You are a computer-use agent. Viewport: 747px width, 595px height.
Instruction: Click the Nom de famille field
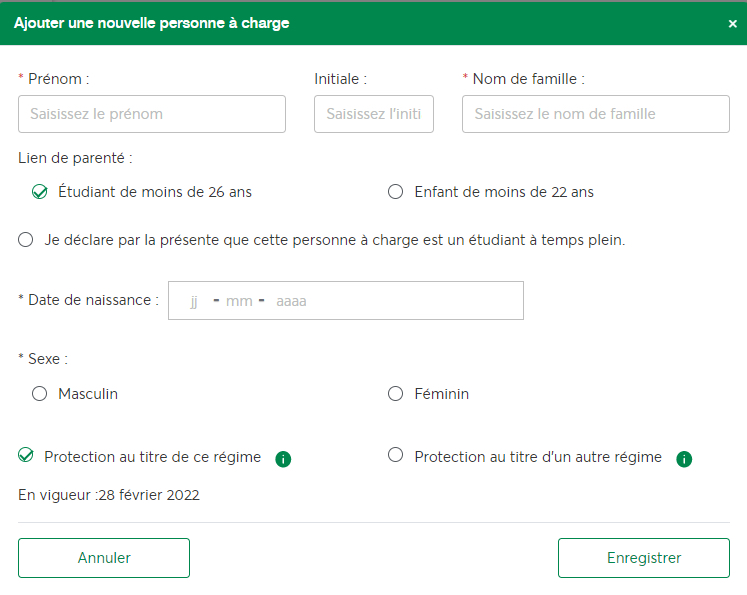tap(596, 114)
